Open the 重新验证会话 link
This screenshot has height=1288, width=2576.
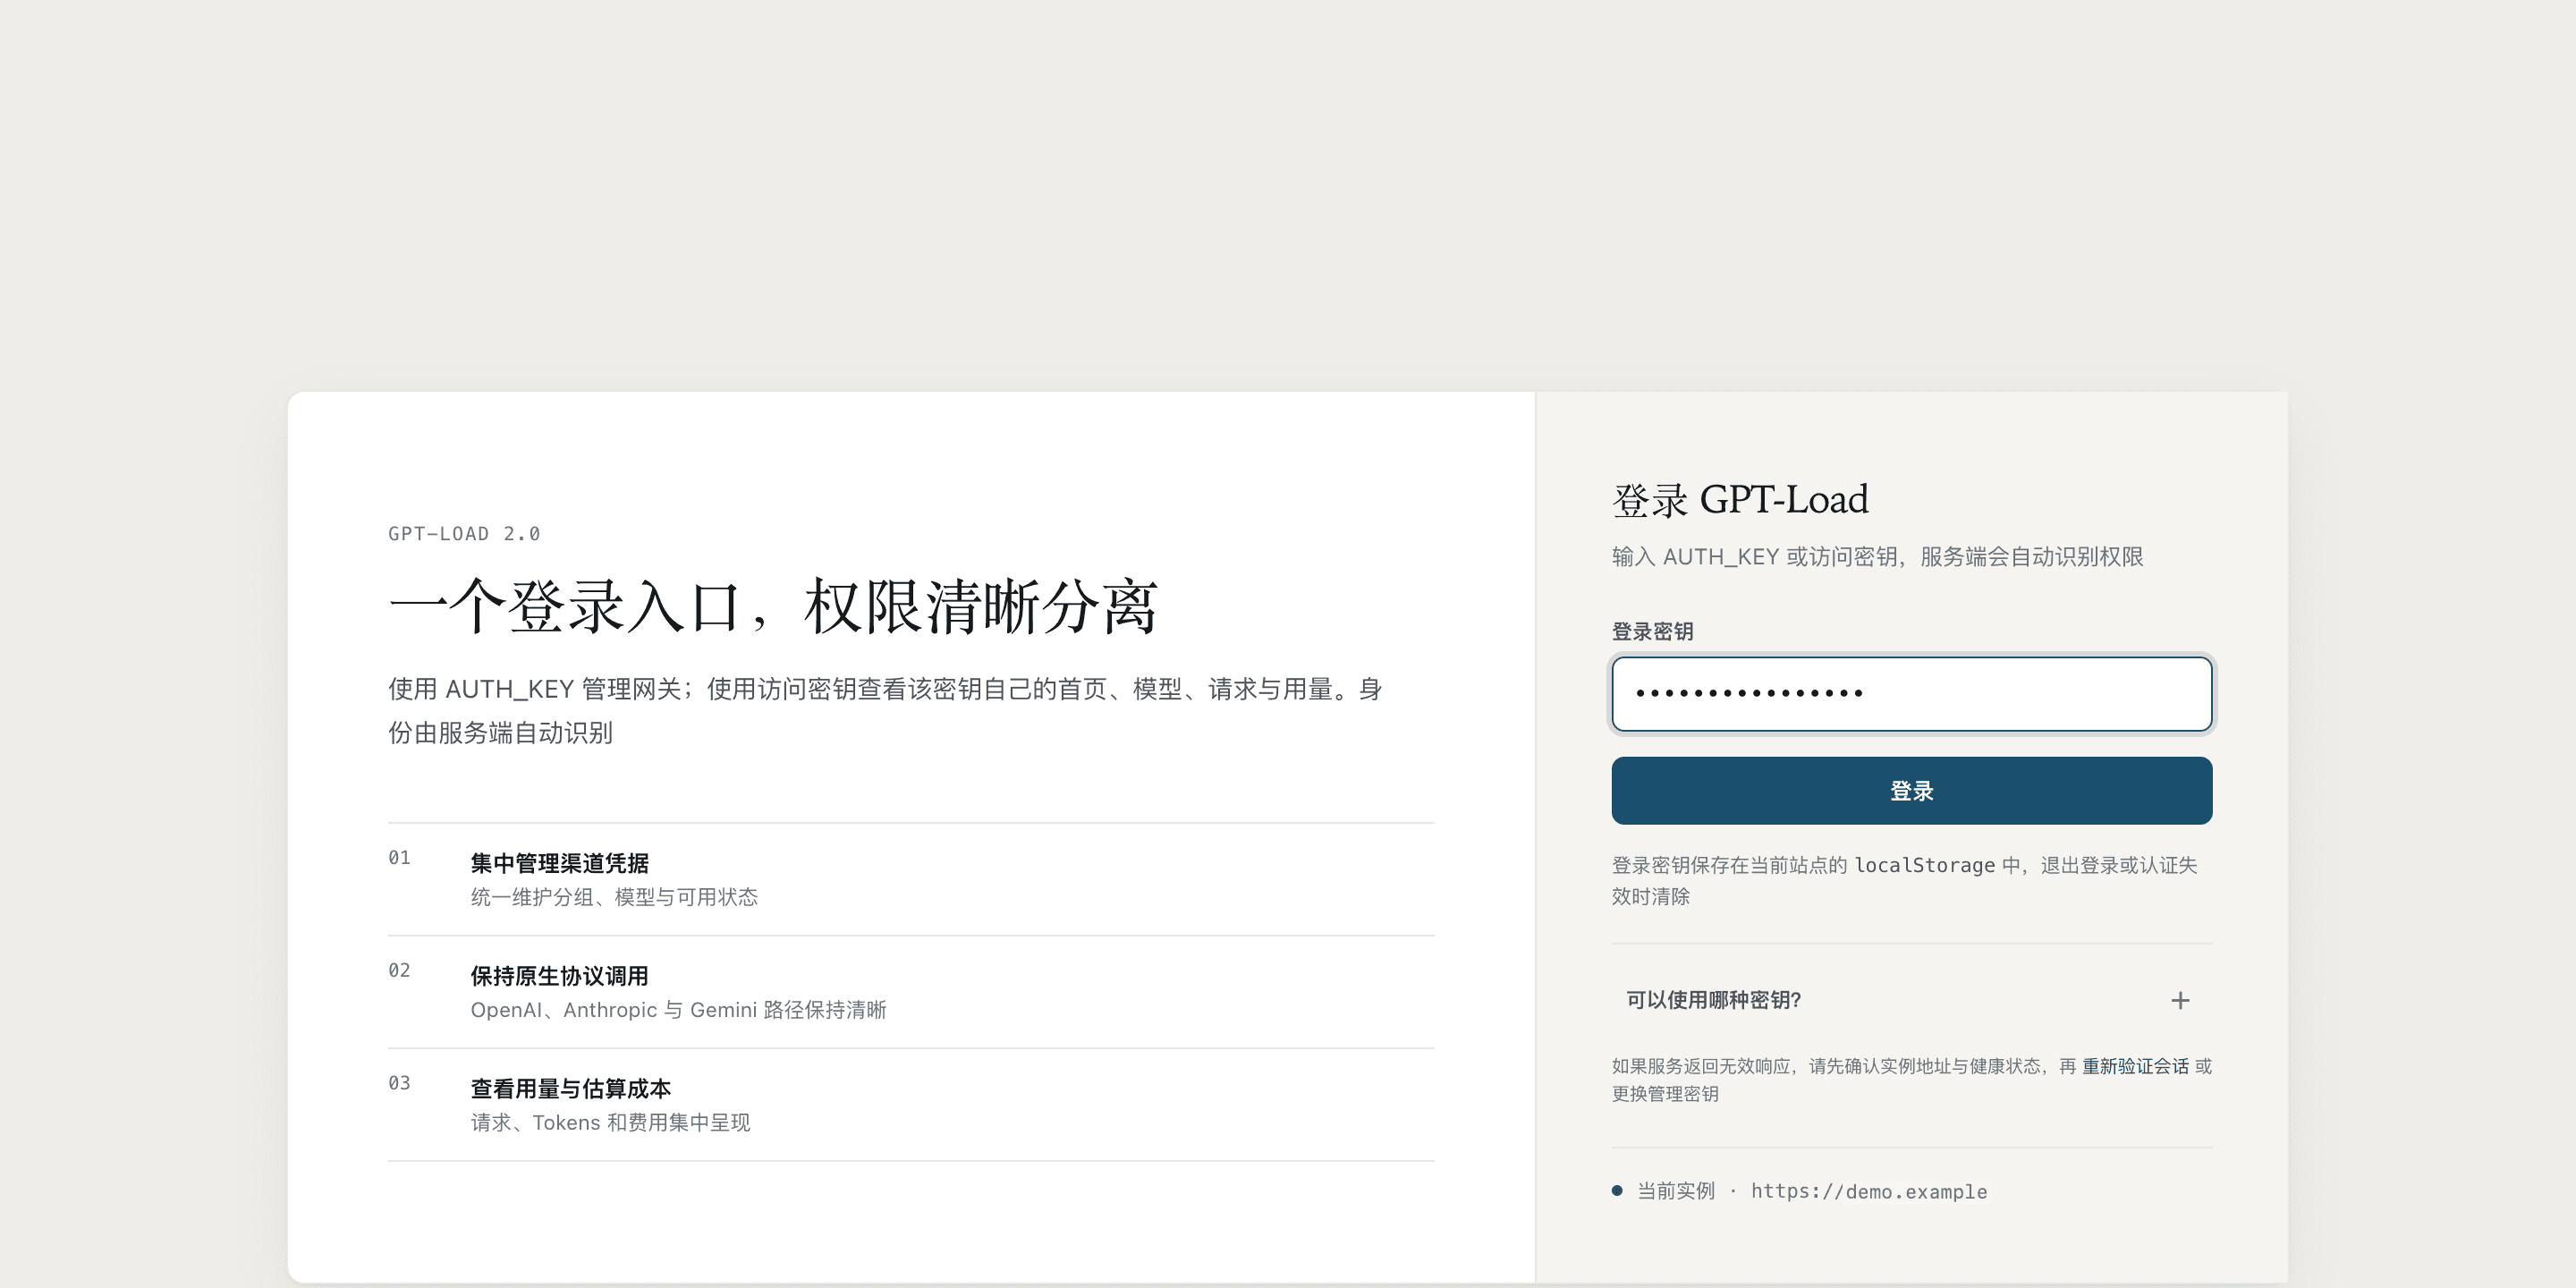(2135, 1066)
